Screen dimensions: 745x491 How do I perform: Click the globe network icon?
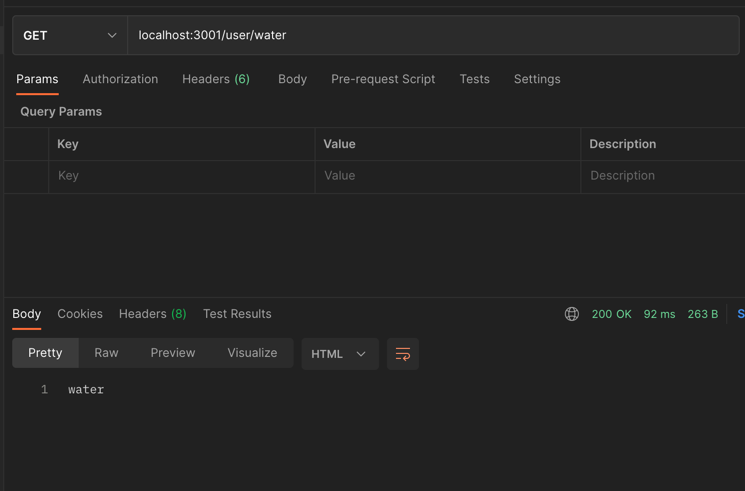tap(572, 314)
